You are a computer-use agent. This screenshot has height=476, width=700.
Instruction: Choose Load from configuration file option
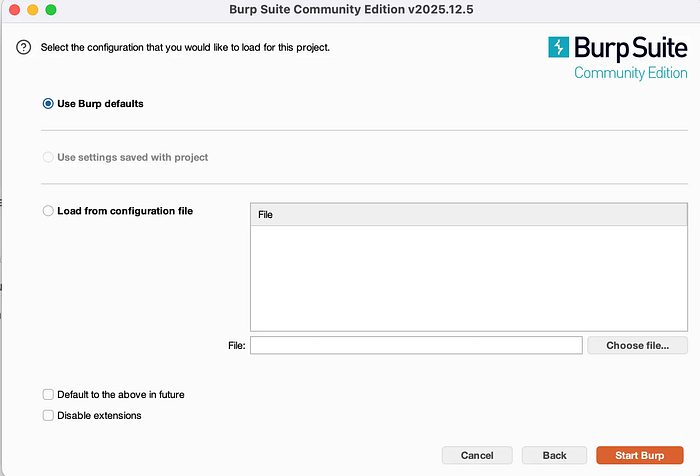click(x=48, y=211)
